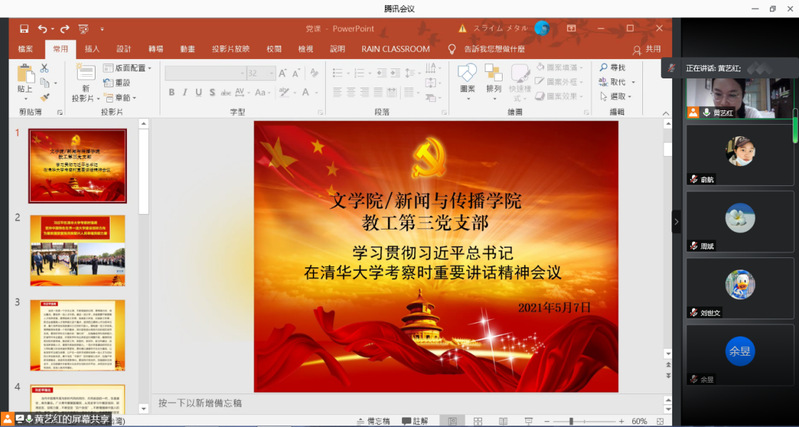Open the Select (選取) dropdown
This screenshot has width=799, height=427.
tap(616, 96)
